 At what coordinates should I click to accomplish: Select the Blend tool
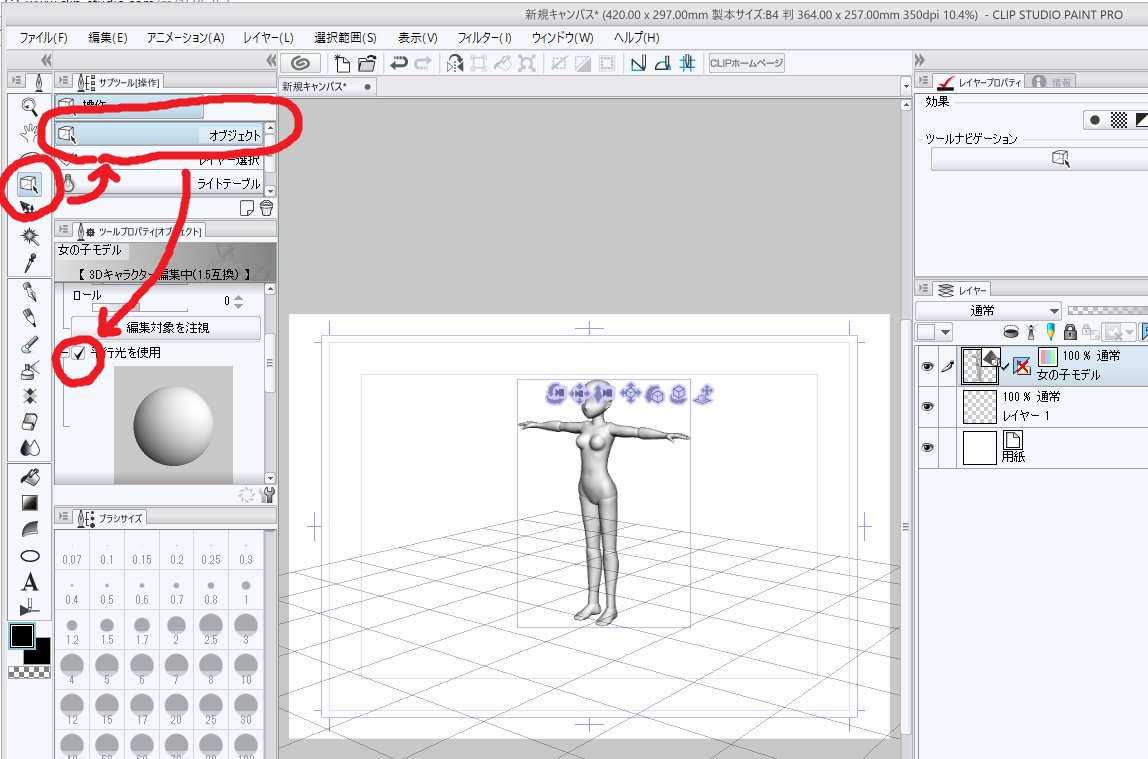[29, 447]
